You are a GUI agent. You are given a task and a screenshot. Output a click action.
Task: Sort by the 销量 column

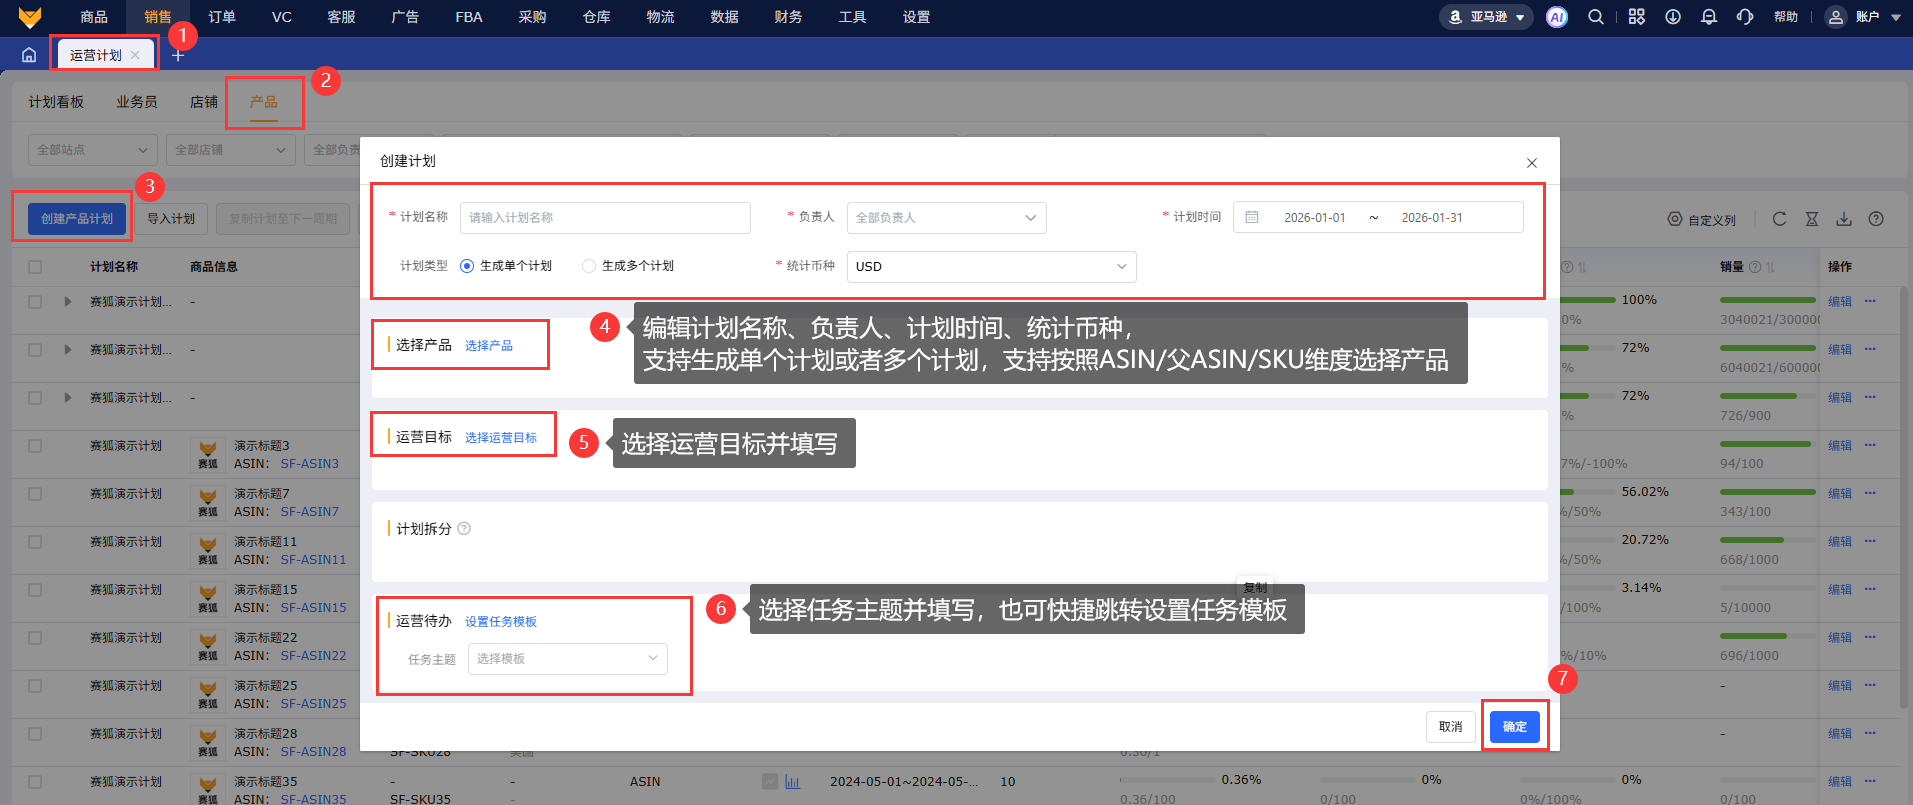pos(1770,267)
